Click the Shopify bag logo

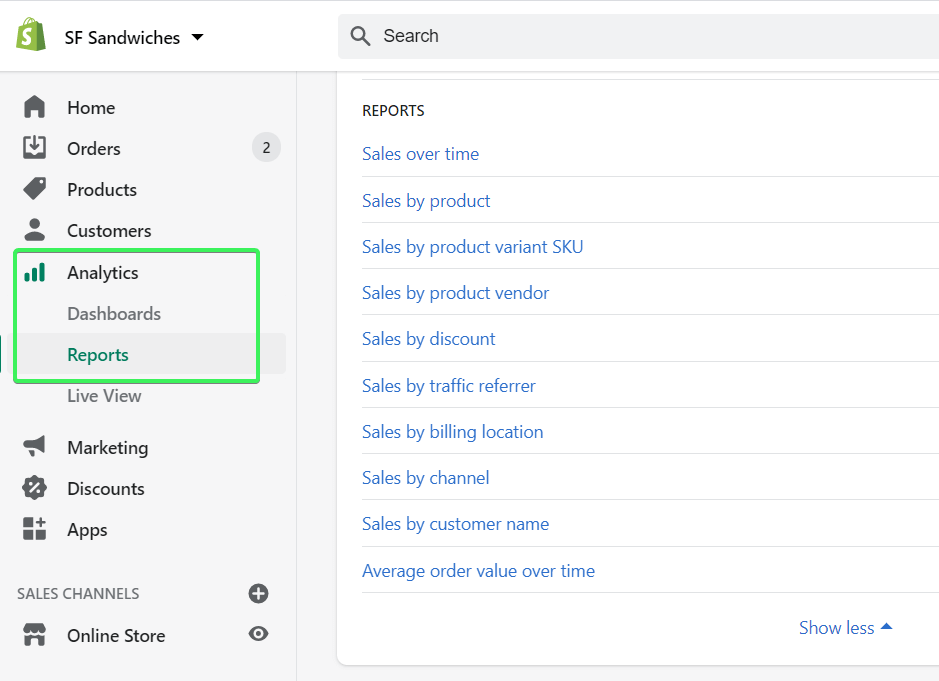pyautogui.click(x=31, y=35)
